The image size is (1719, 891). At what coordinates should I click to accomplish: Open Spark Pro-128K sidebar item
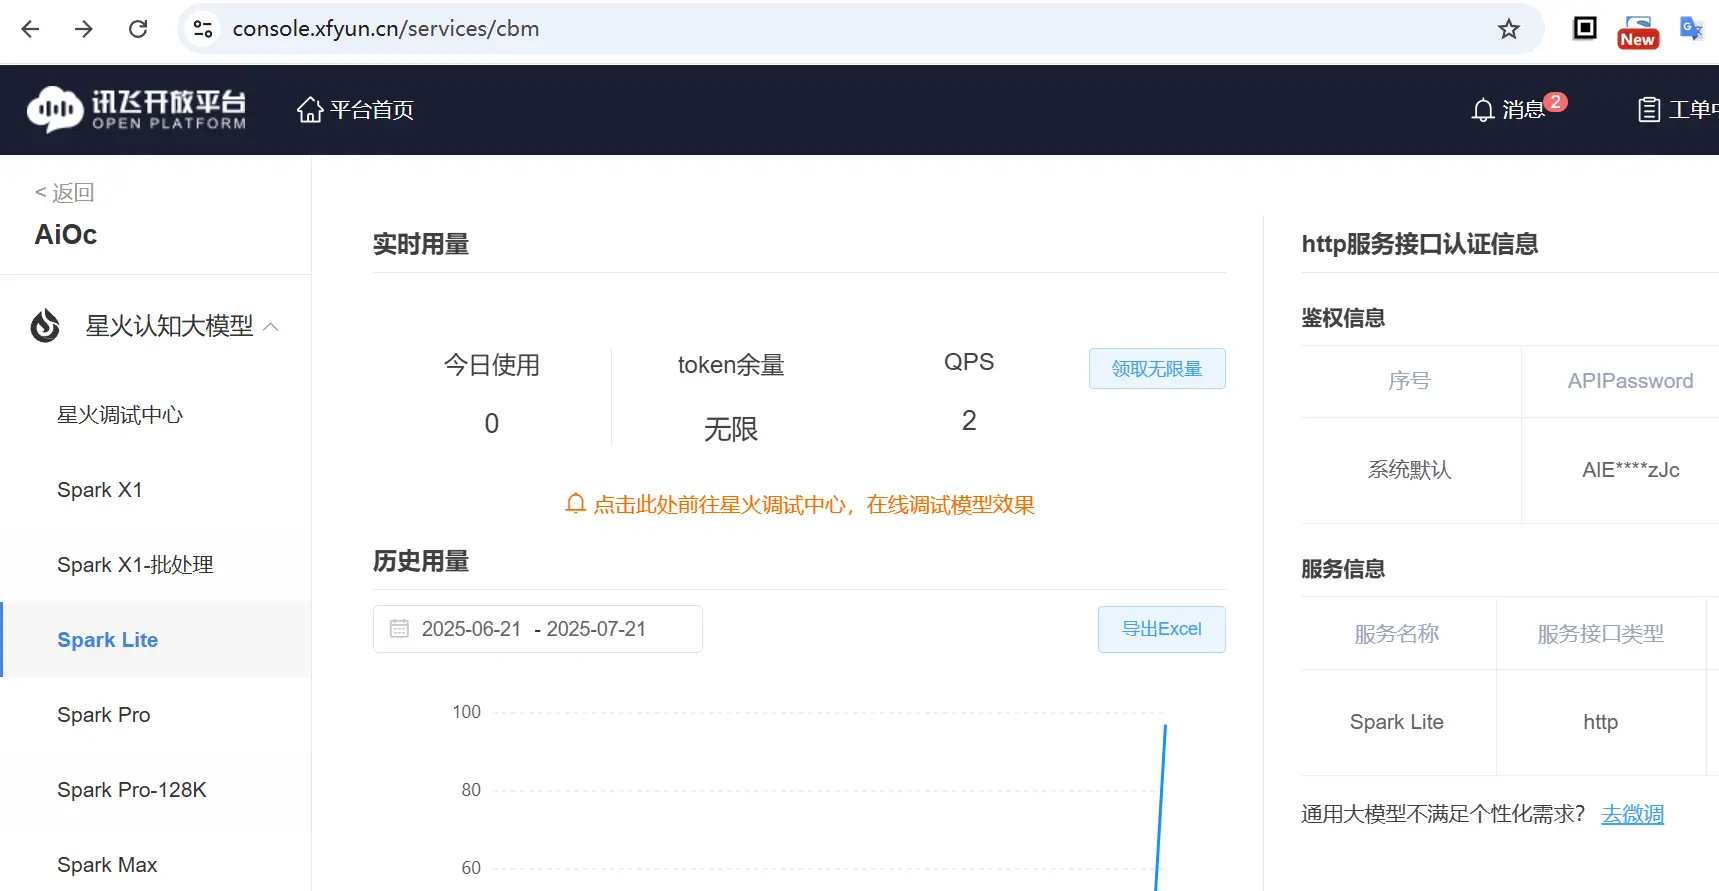tap(132, 790)
